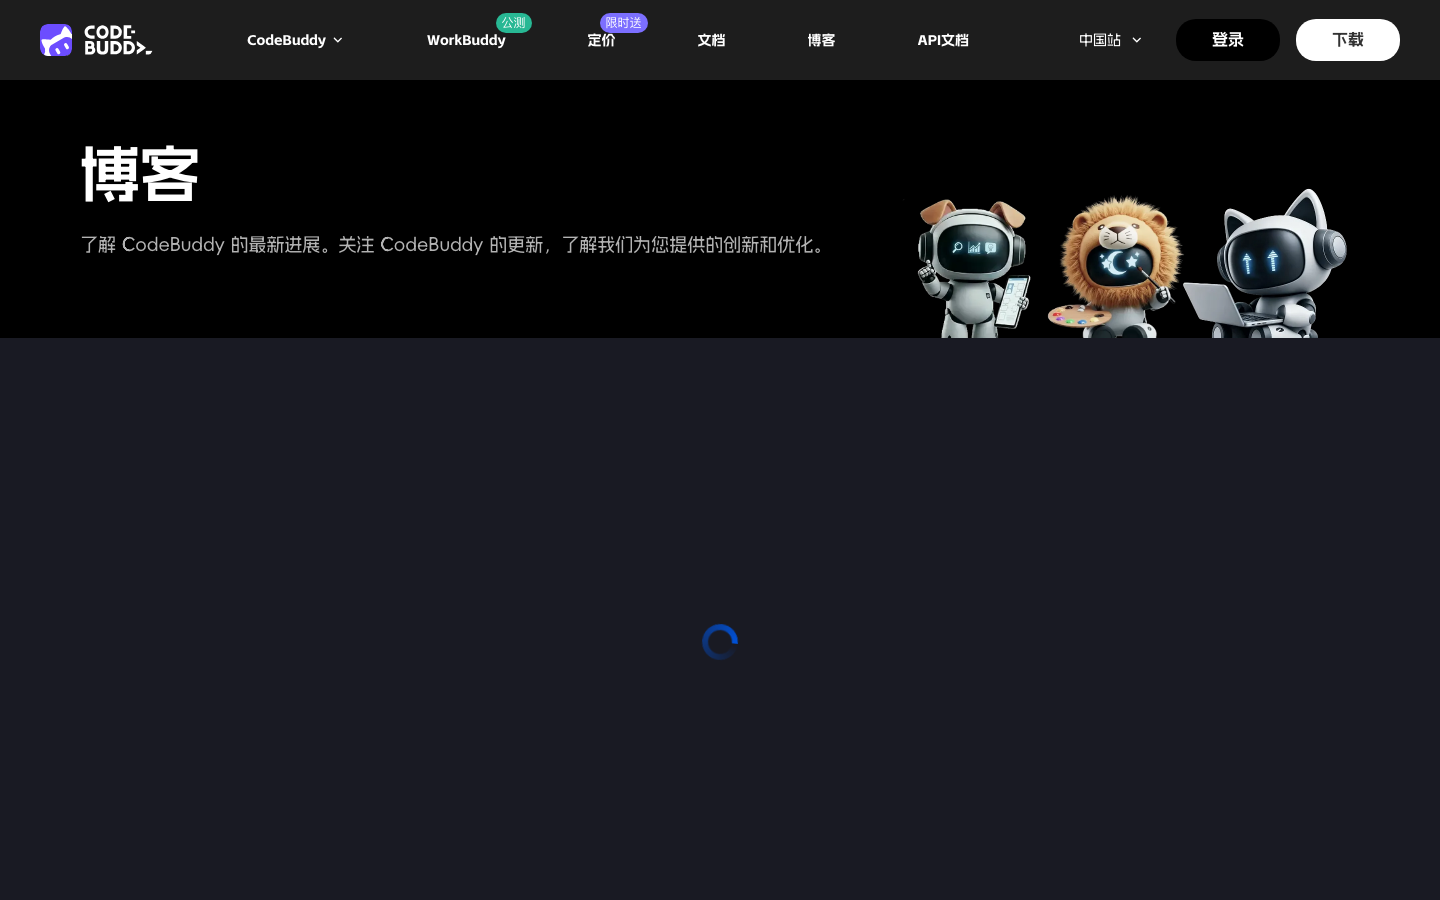Expand the CodeBuddy navigation dropdown
The height and width of the screenshot is (900, 1440).
pyautogui.click(x=295, y=40)
